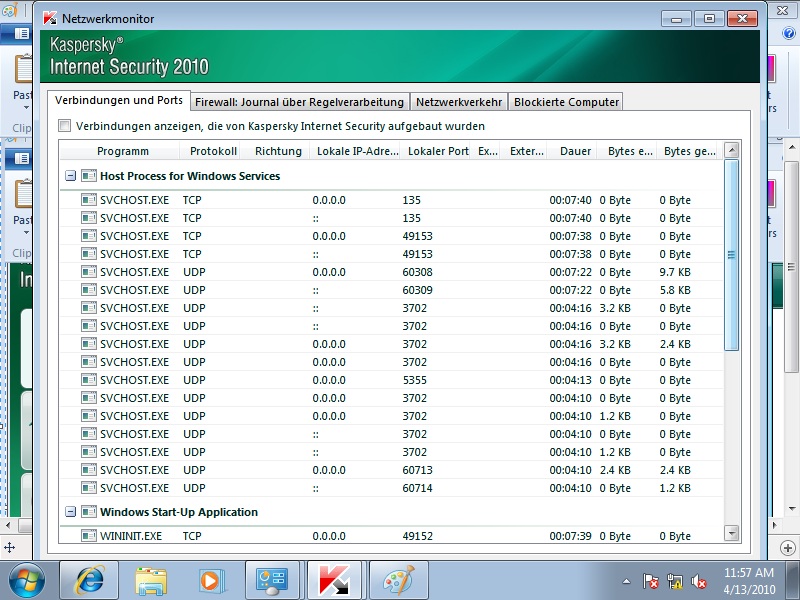Open the Netzwerkverkehr tab
This screenshot has height=600, width=800.
459,102
